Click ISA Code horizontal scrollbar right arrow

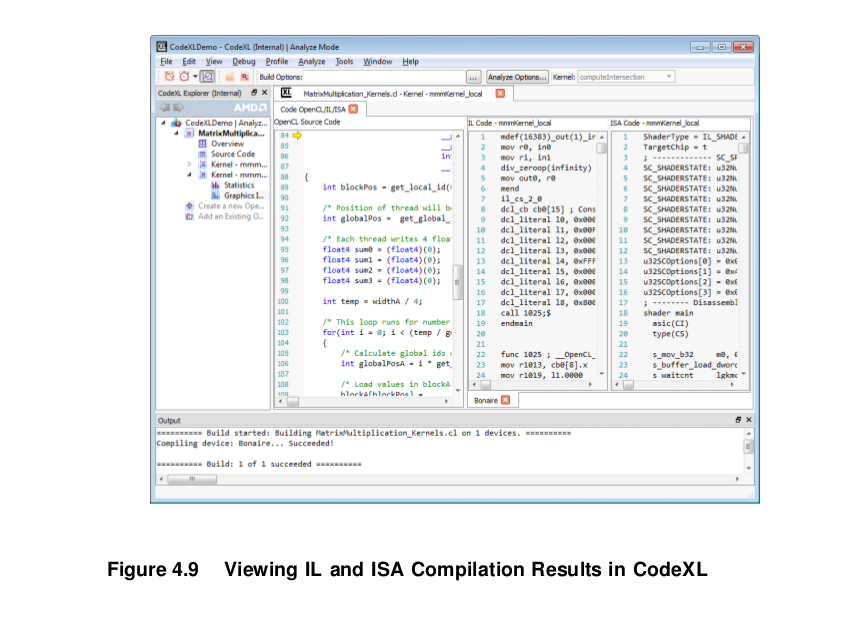click(732, 385)
